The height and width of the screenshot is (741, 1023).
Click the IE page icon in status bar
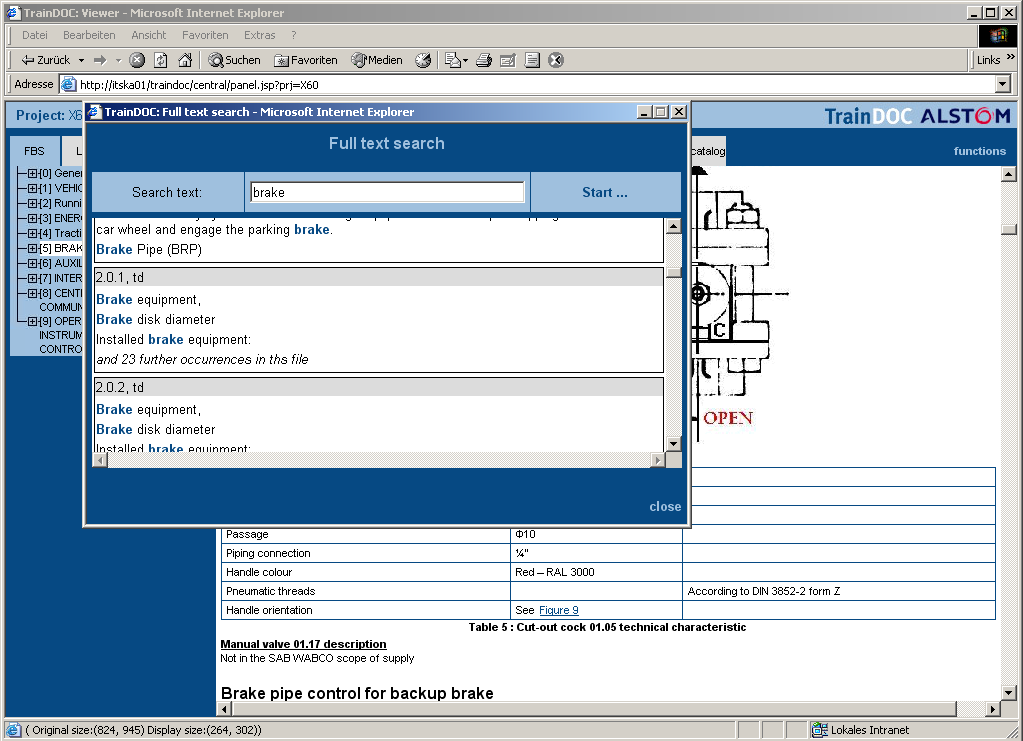point(13,730)
